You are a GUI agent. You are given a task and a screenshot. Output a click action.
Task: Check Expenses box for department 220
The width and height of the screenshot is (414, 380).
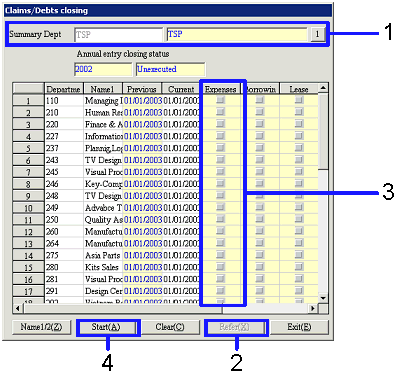[220, 124]
